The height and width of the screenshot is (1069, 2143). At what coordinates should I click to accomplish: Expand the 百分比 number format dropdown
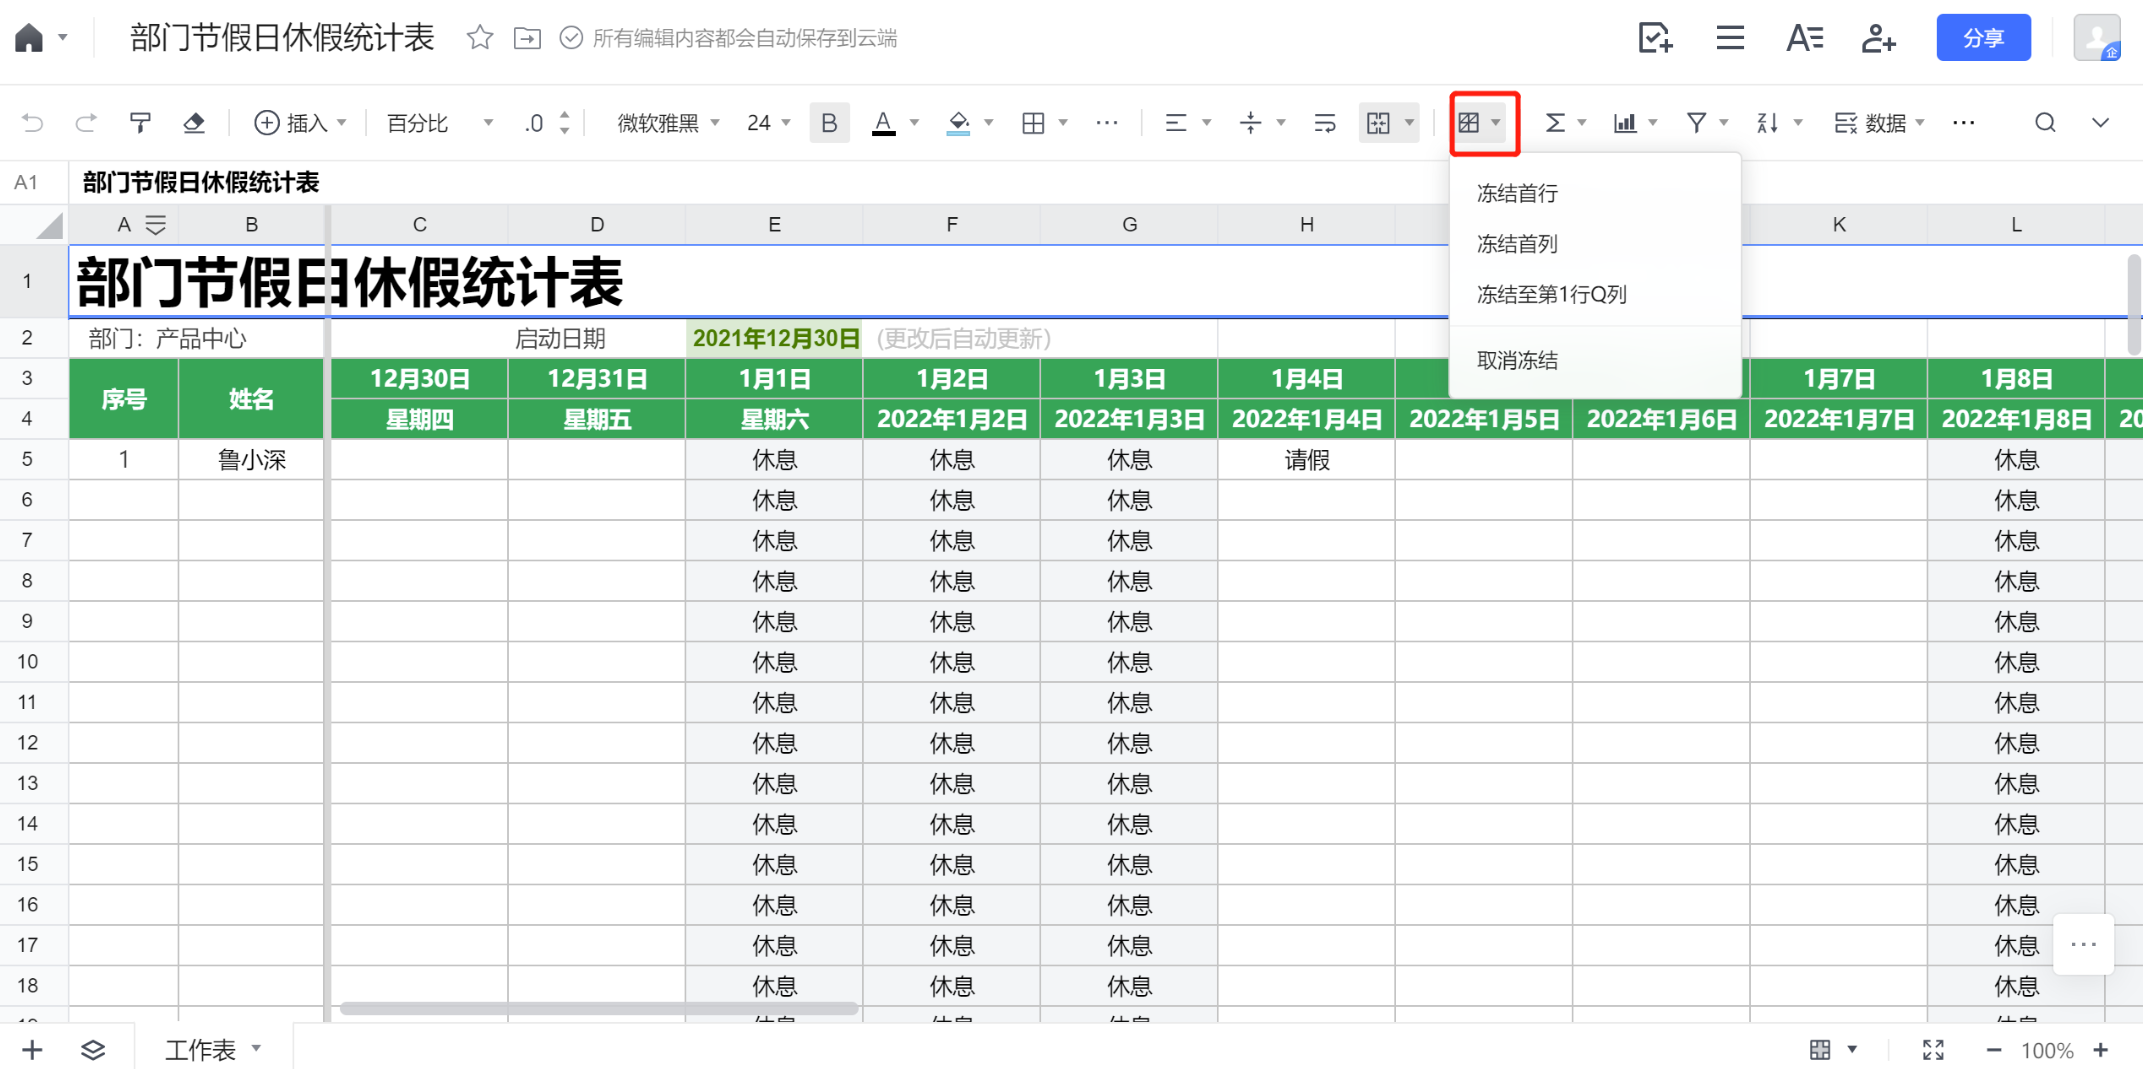click(x=440, y=123)
